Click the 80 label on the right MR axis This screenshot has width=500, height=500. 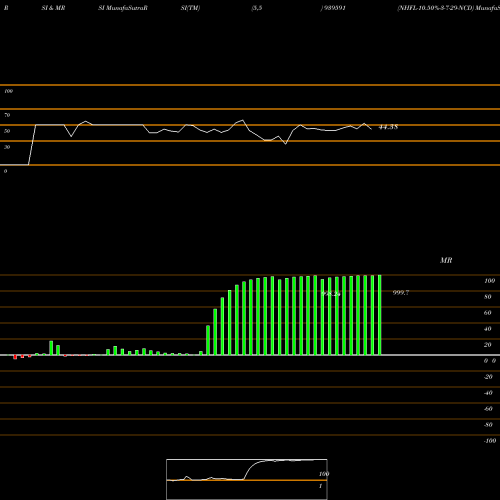pyautogui.click(x=488, y=297)
